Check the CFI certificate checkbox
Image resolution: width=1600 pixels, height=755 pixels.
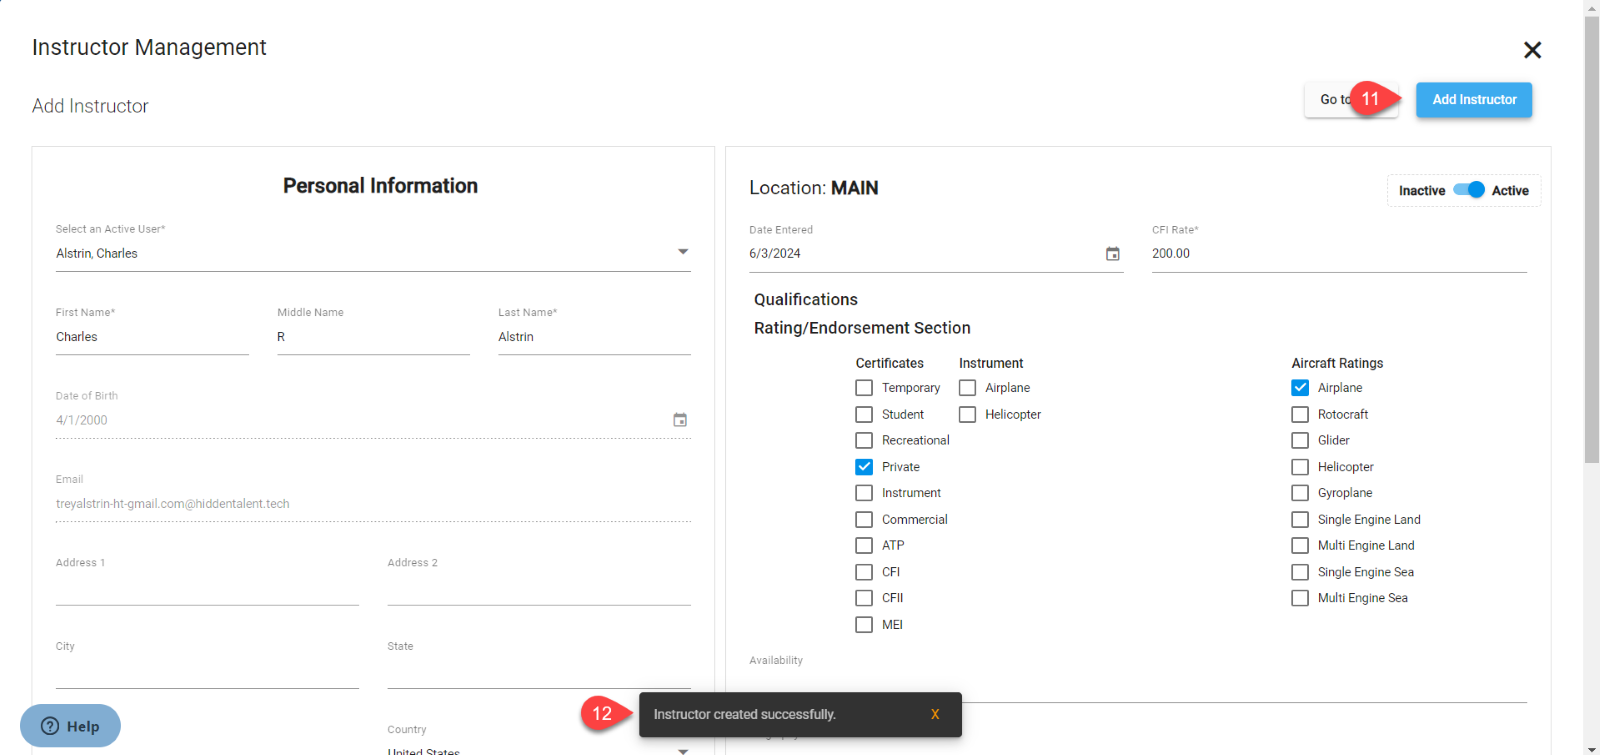864,572
